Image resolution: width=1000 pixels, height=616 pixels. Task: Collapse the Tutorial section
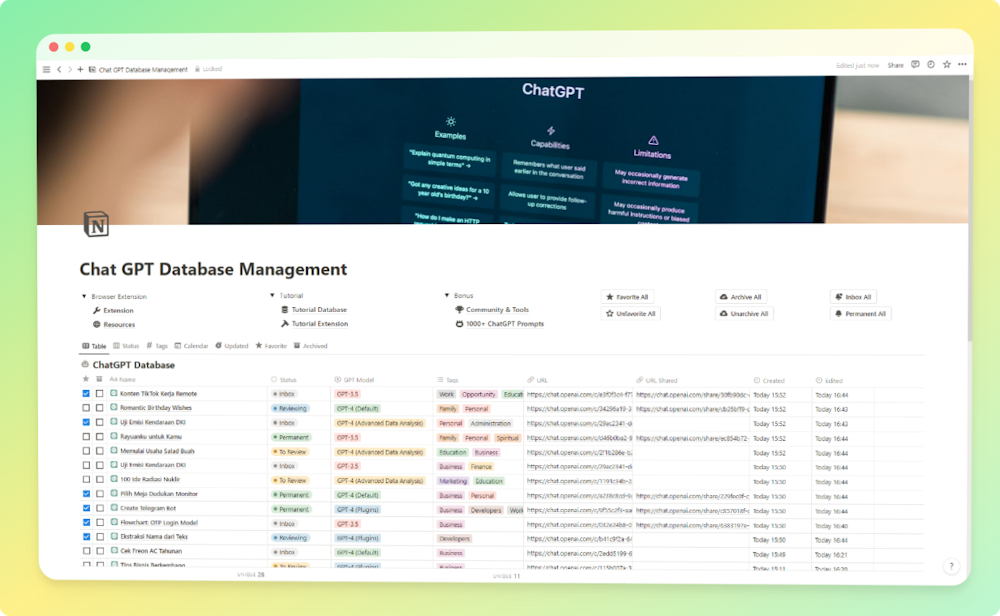(271, 295)
